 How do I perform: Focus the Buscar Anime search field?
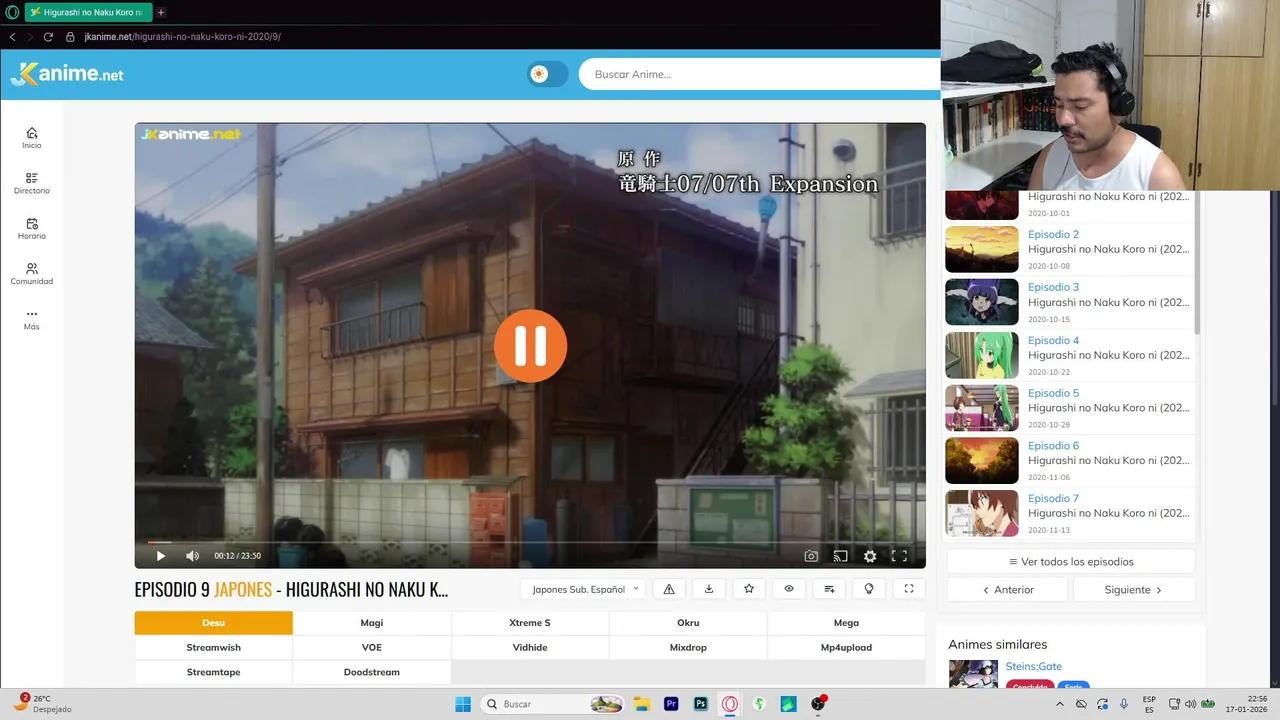[760, 74]
